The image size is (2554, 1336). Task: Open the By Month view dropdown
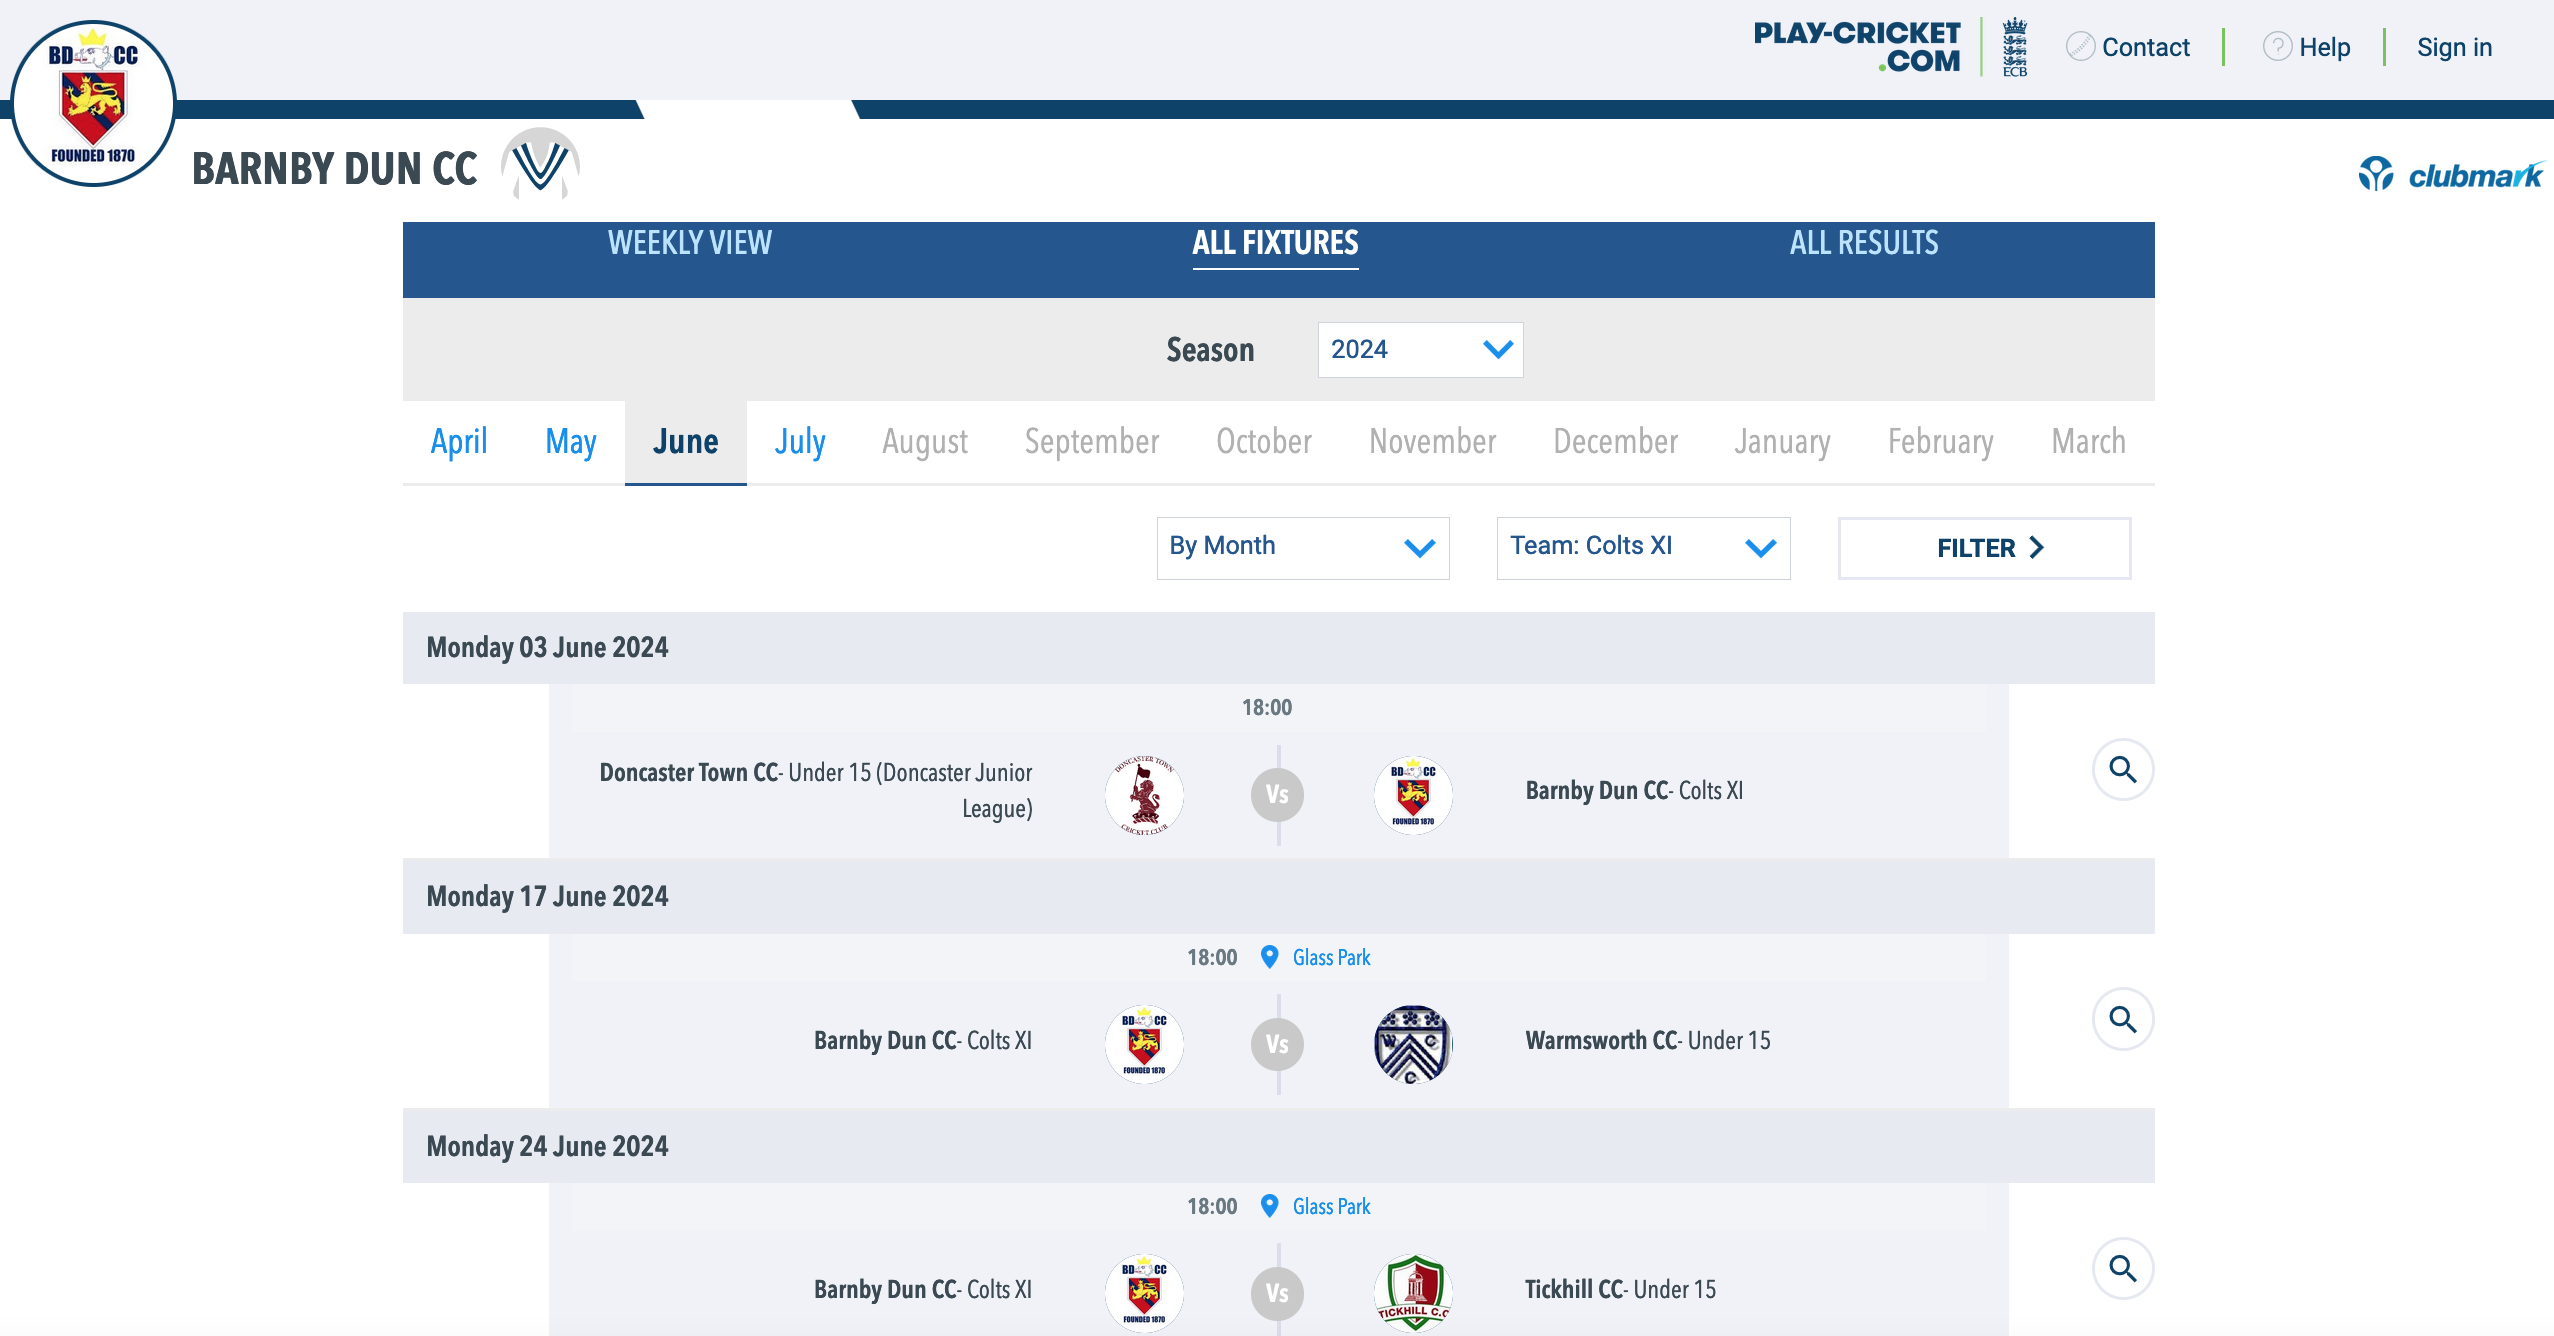(x=1302, y=547)
